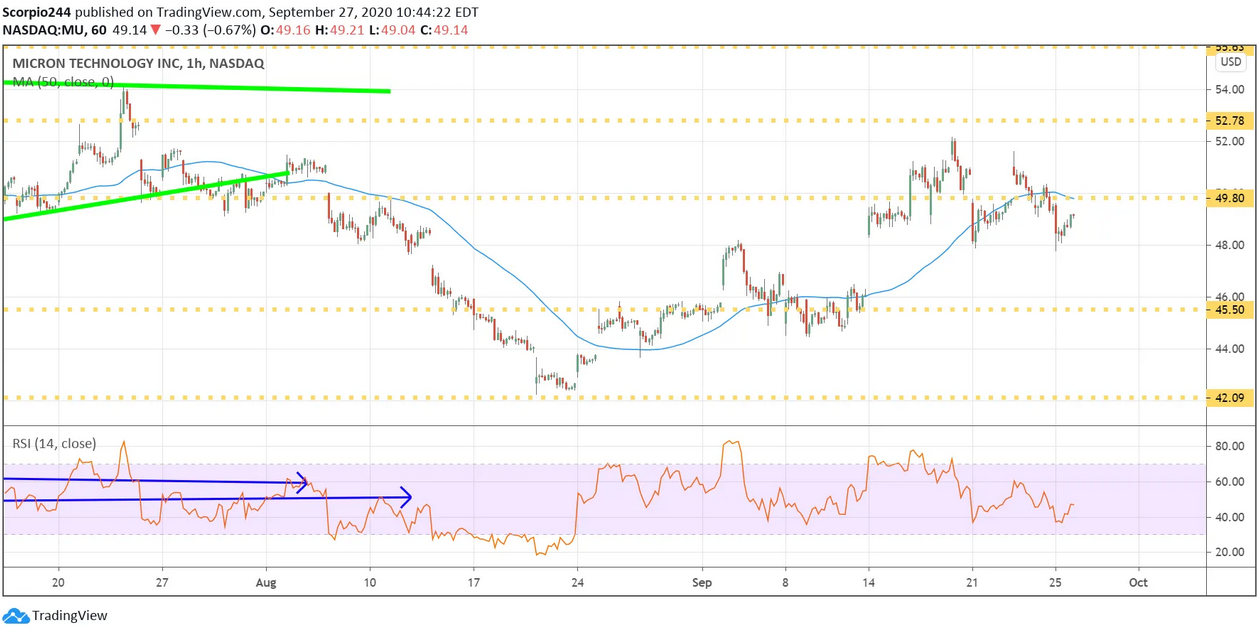Click the TradingView cloud logo icon
This screenshot has height=629, width=1258.
pos(15,615)
